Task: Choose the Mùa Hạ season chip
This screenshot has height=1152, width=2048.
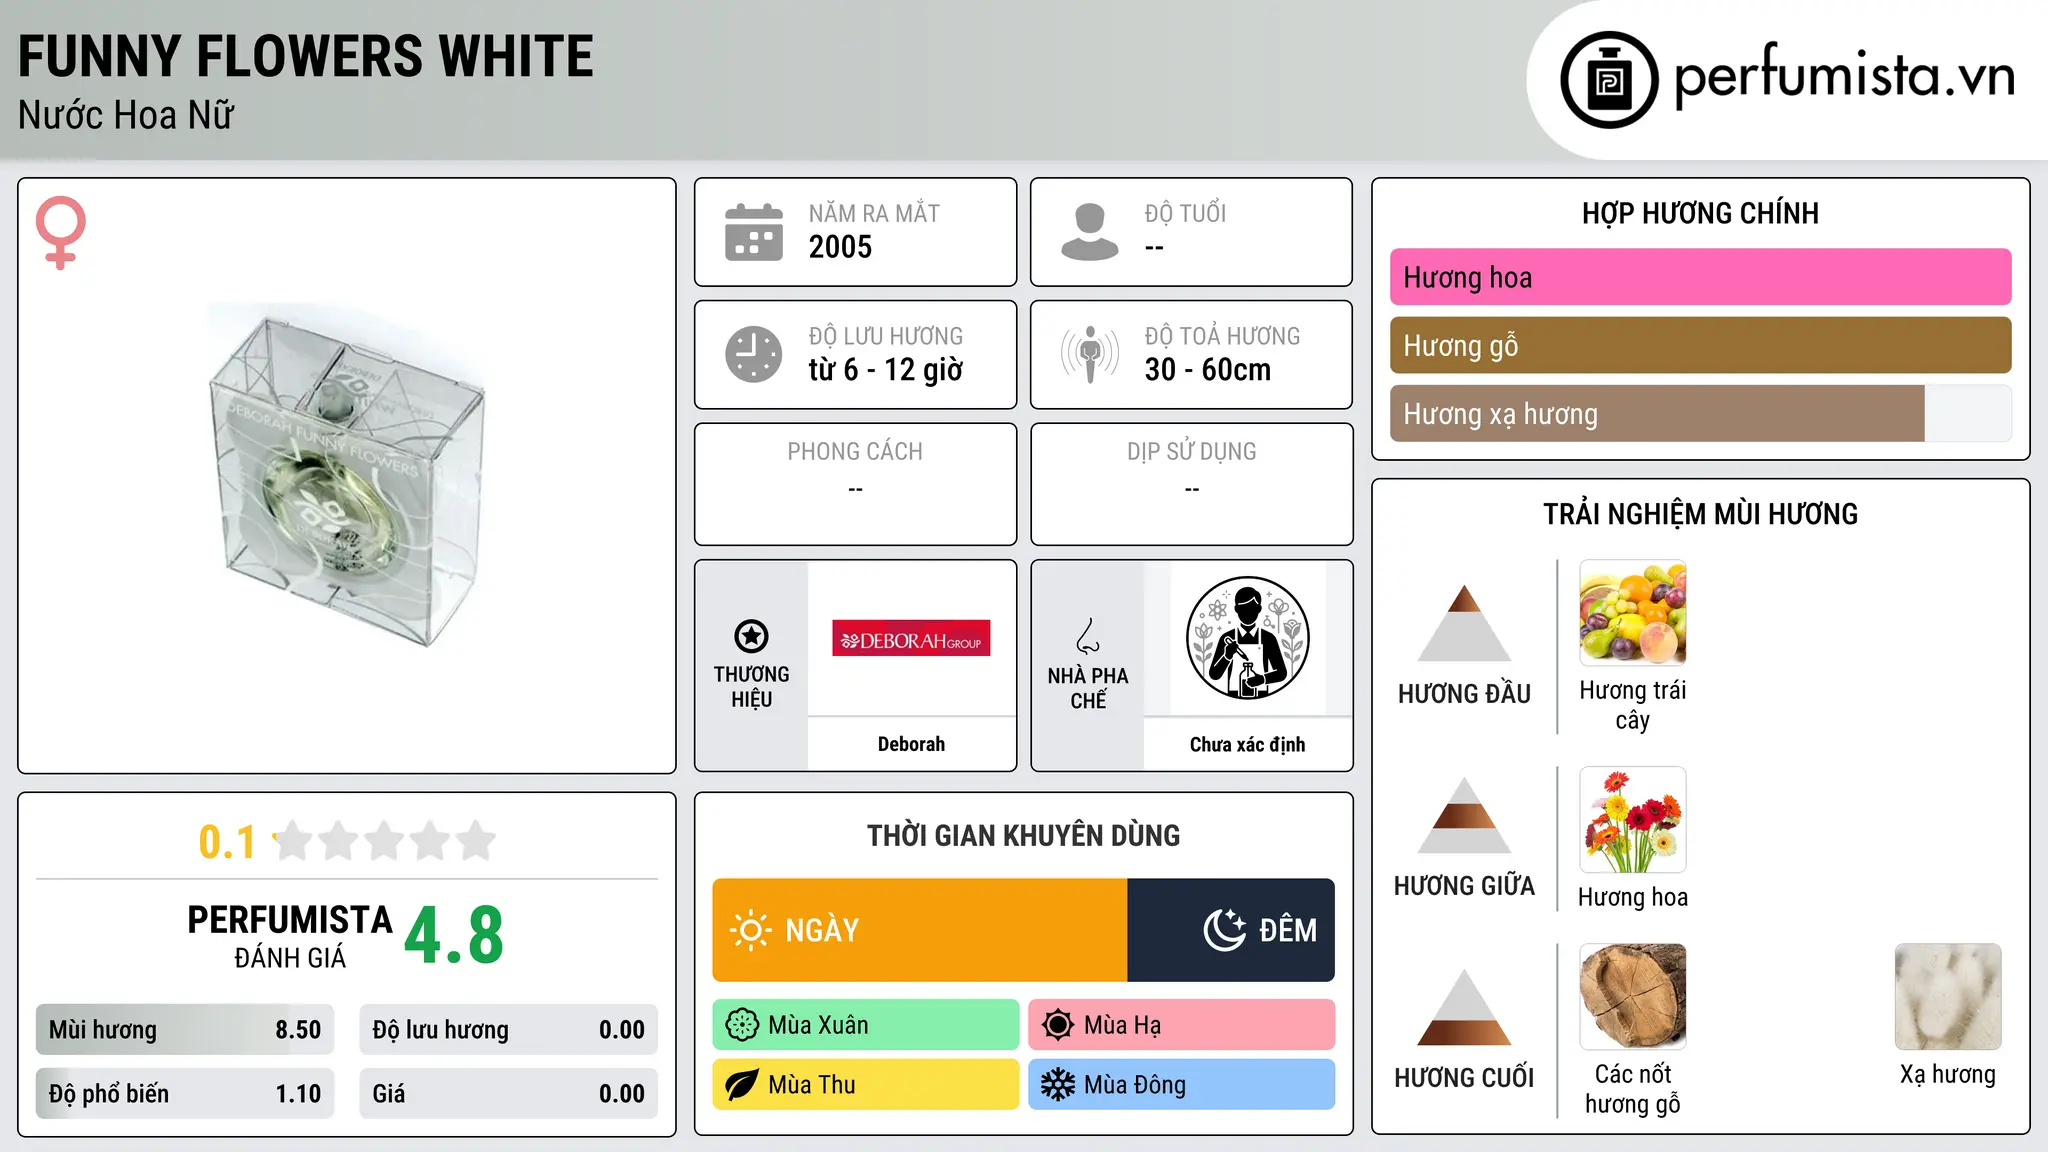Action: pos(1182,1025)
